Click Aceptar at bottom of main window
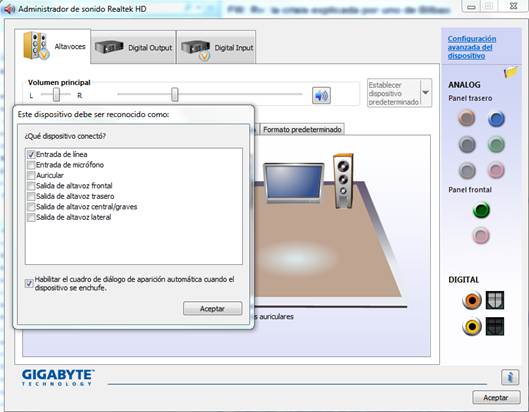 click(496, 398)
